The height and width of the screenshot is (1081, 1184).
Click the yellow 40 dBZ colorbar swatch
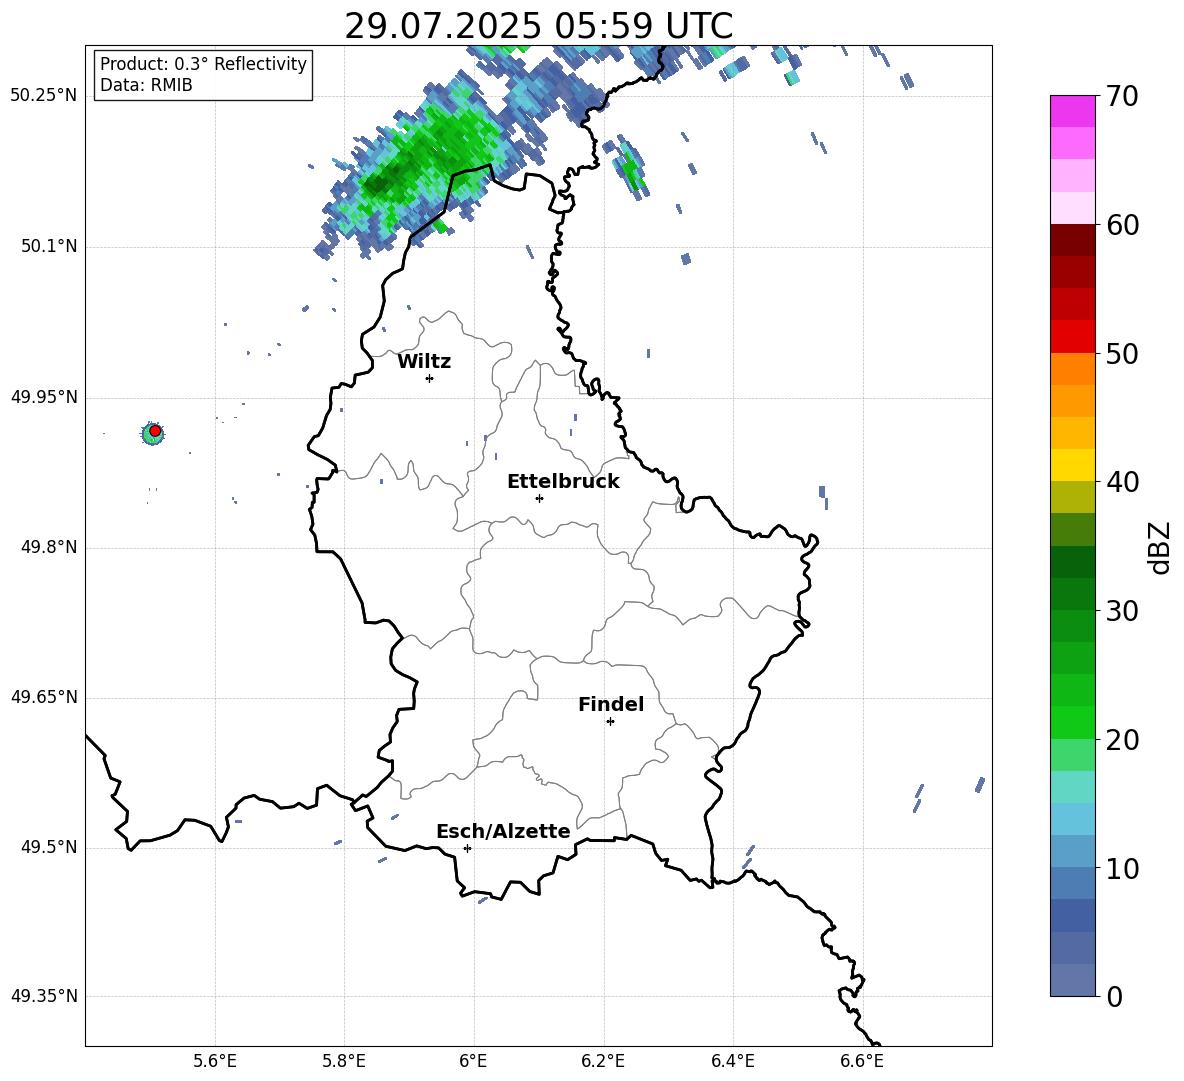1072,465
